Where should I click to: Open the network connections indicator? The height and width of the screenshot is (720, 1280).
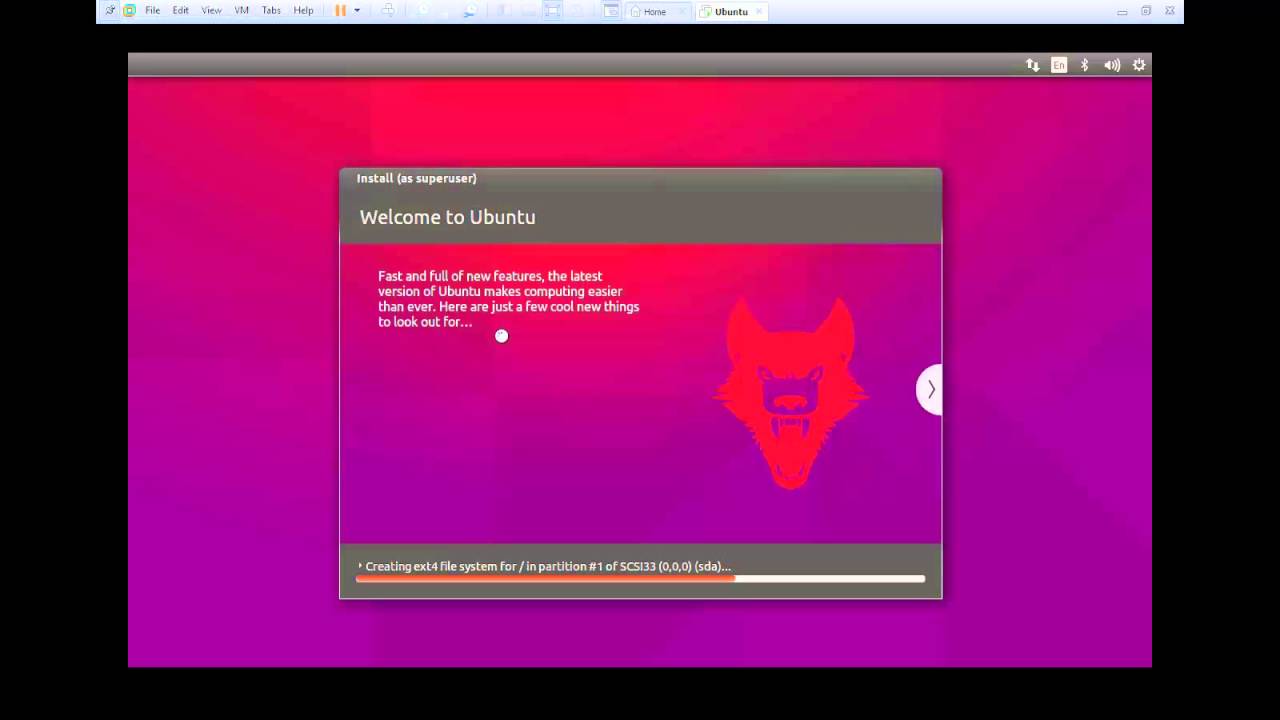1032,65
